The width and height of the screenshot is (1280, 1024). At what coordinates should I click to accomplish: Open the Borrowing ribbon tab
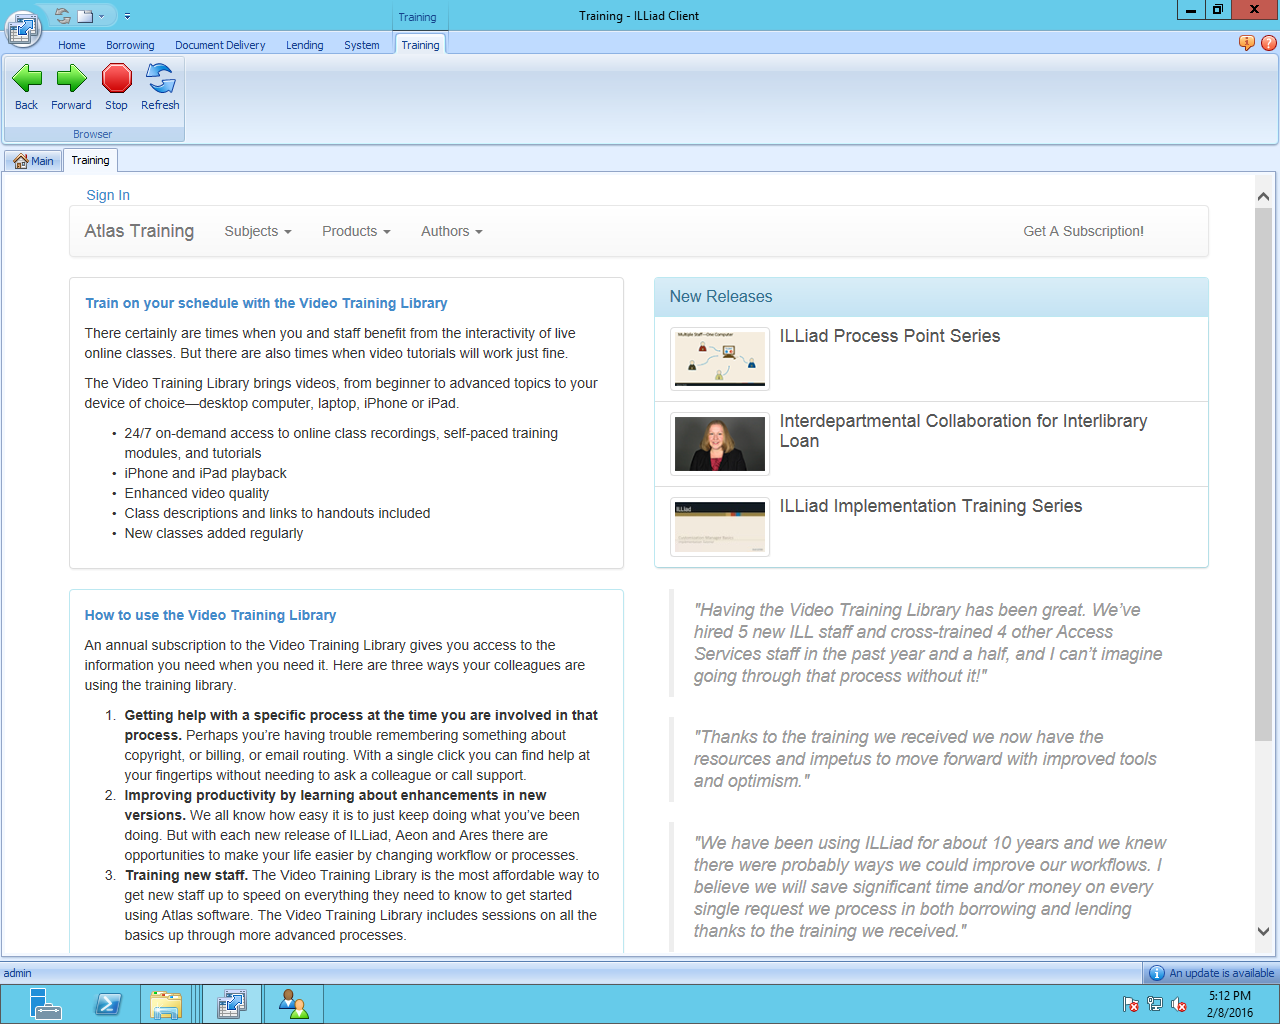(130, 45)
